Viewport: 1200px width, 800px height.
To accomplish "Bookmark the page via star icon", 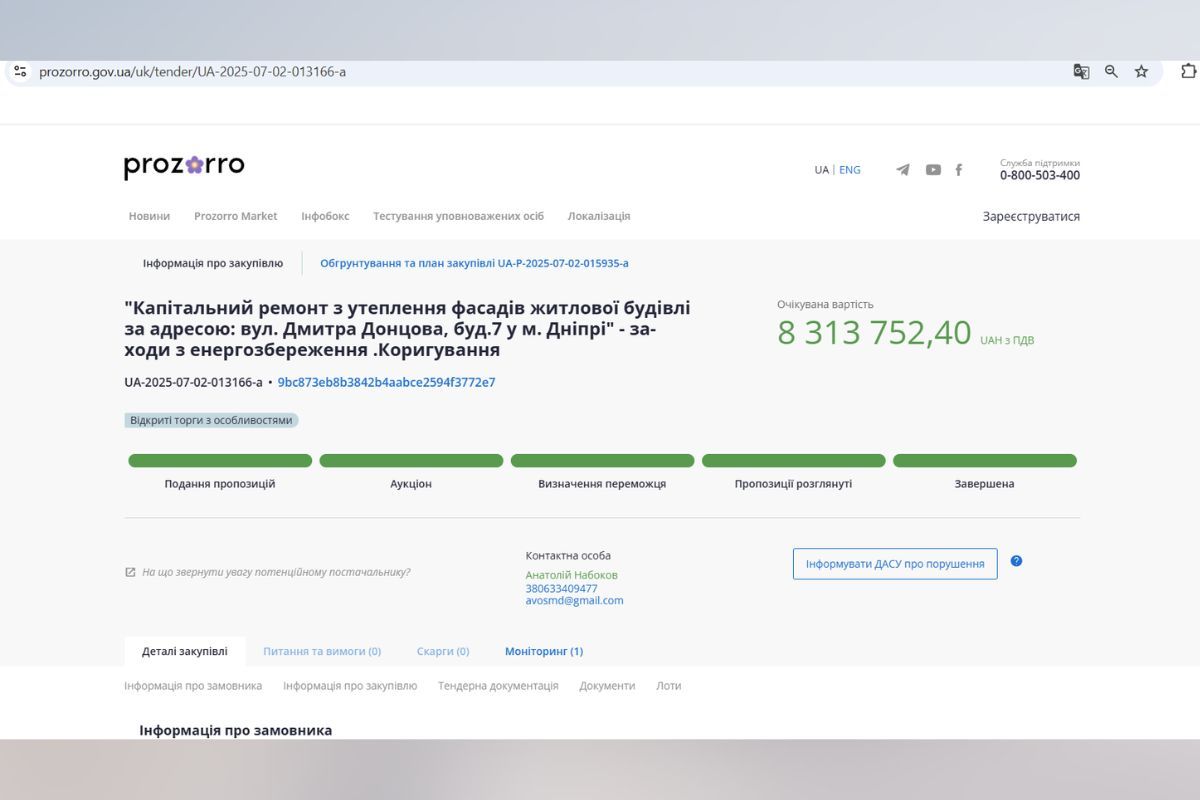I will click(x=1140, y=72).
